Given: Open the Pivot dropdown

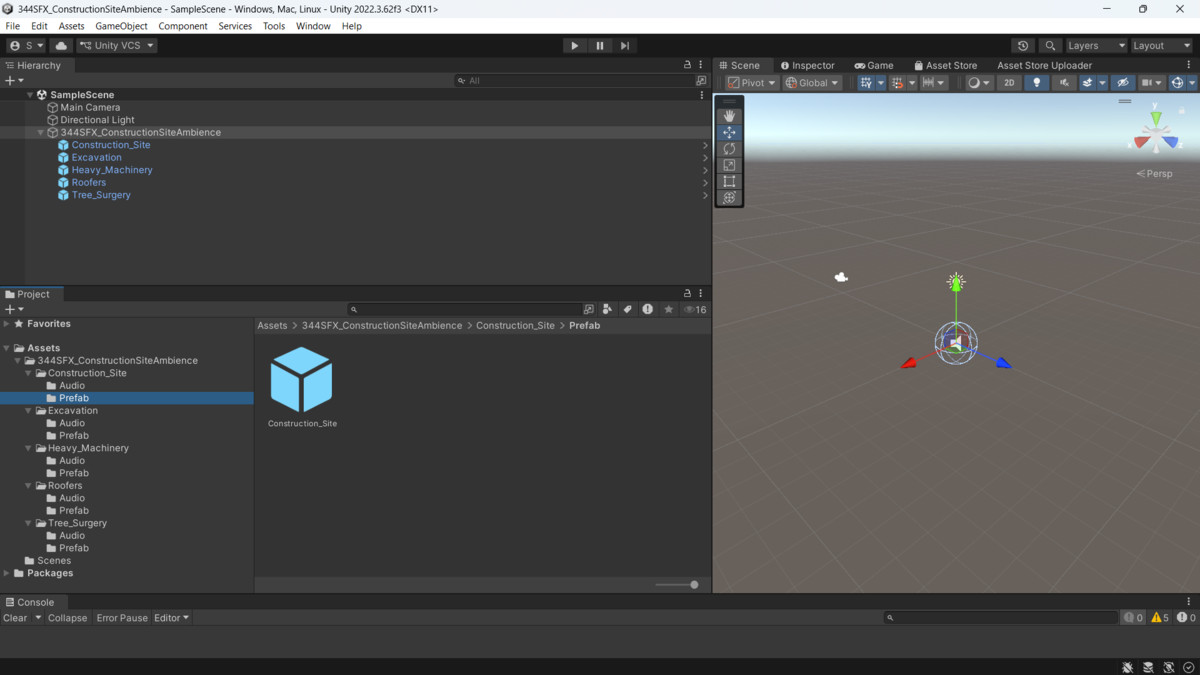Looking at the screenshot, I should 752,83.
